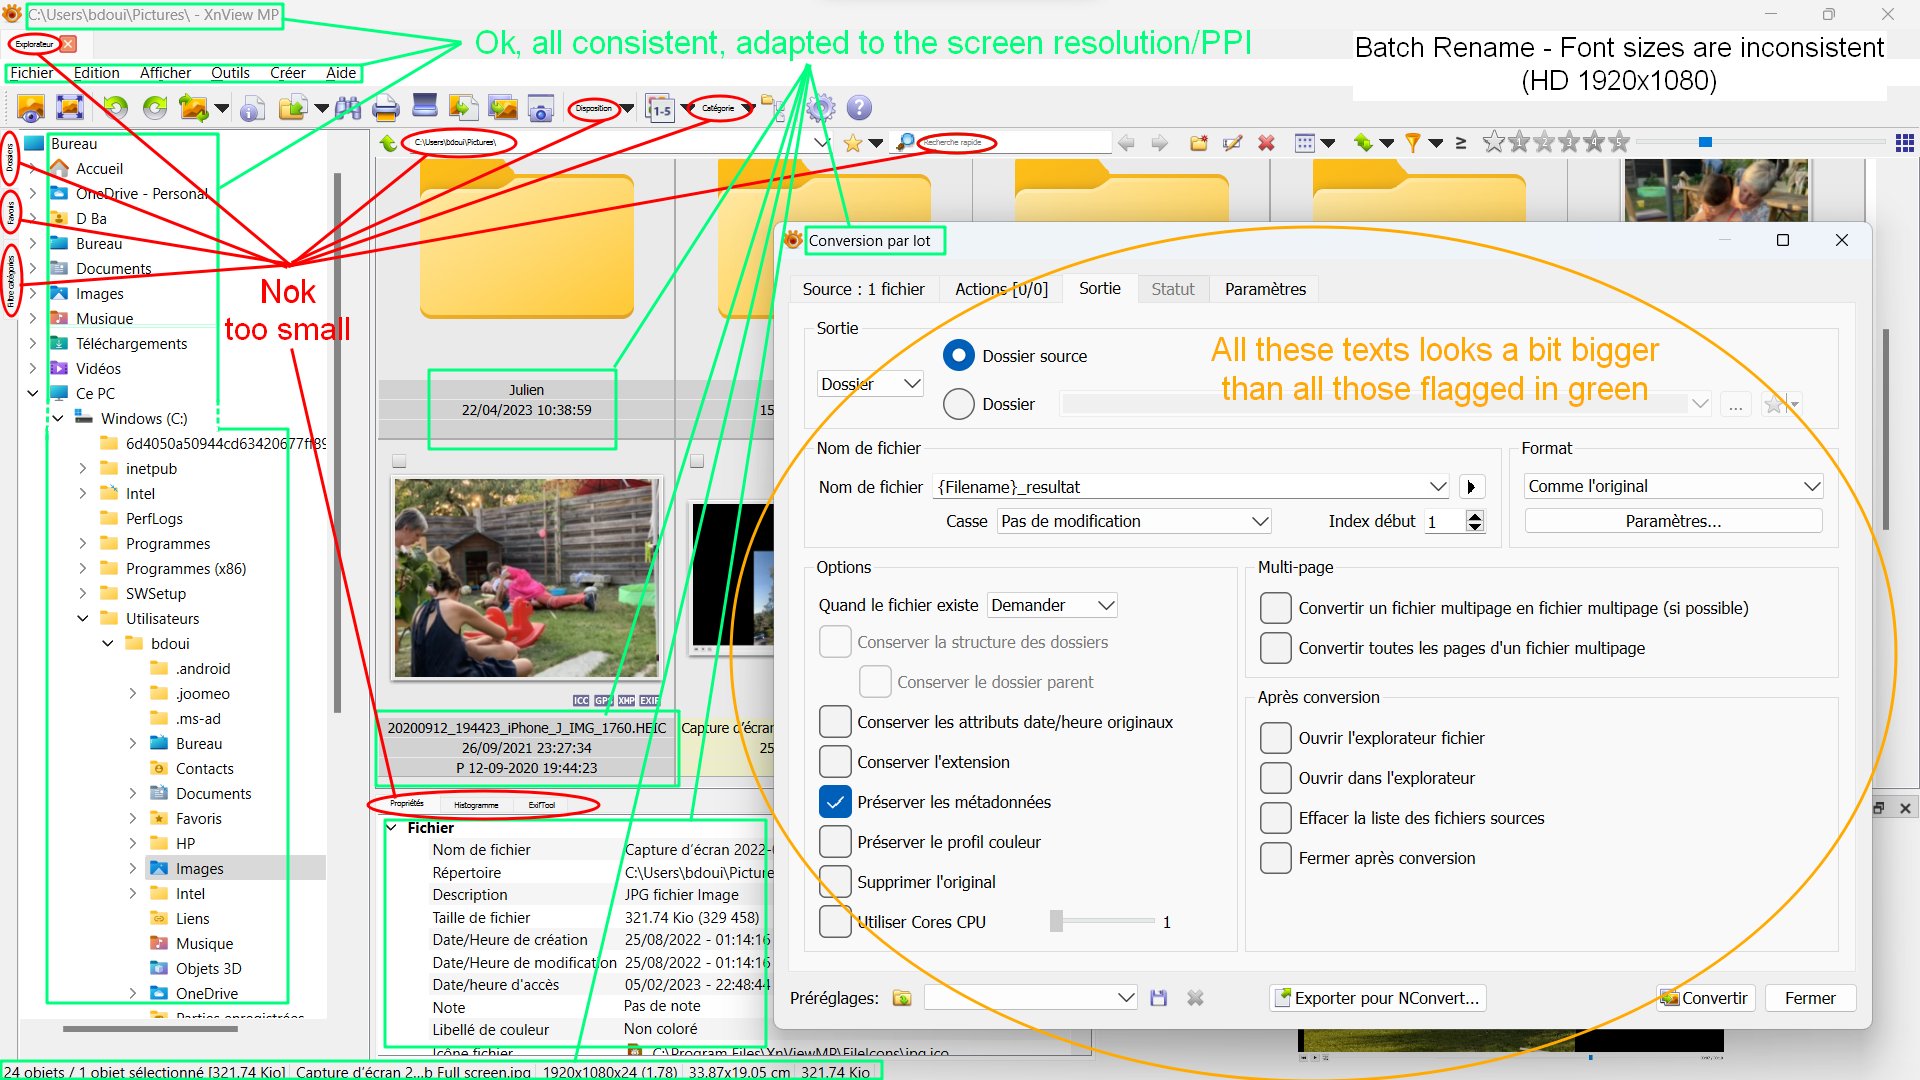Collapse the Utilisateurs tree folder
Screen dimensions: 1920x1080
coord(83,619)
